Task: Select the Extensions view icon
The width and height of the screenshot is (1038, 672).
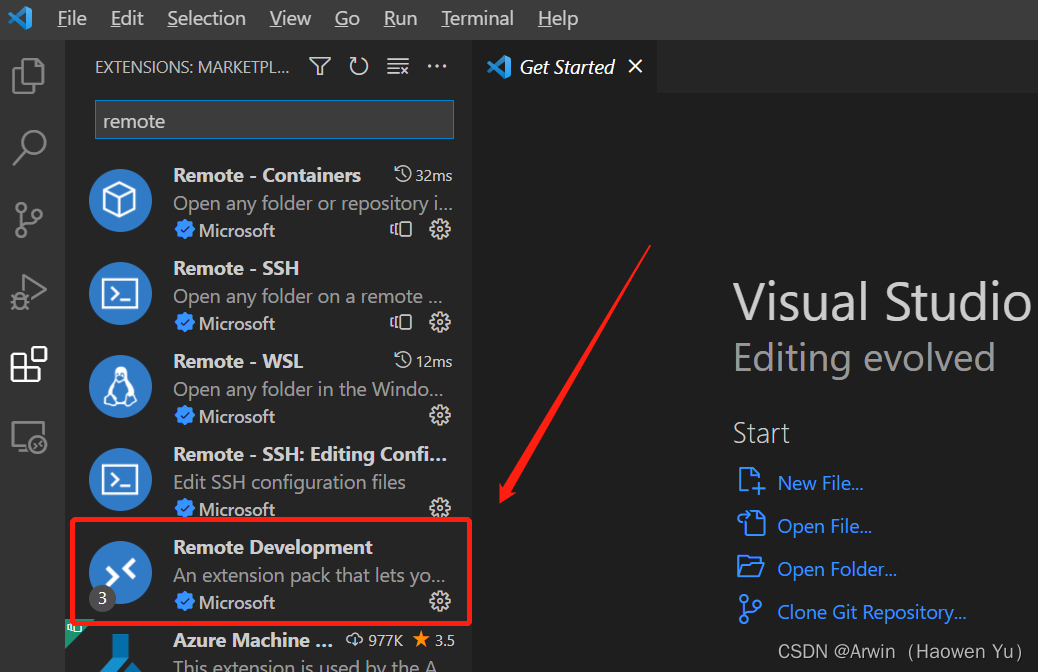Action: tap(28, 364)
